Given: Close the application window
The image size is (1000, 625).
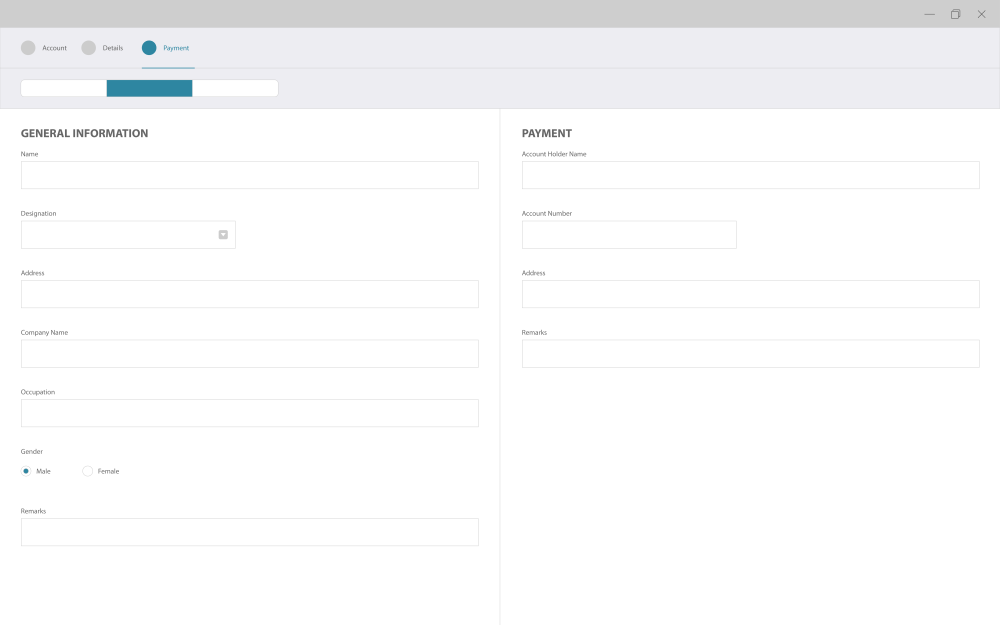Looking at the screenshot, I should [x=982, y=14].
